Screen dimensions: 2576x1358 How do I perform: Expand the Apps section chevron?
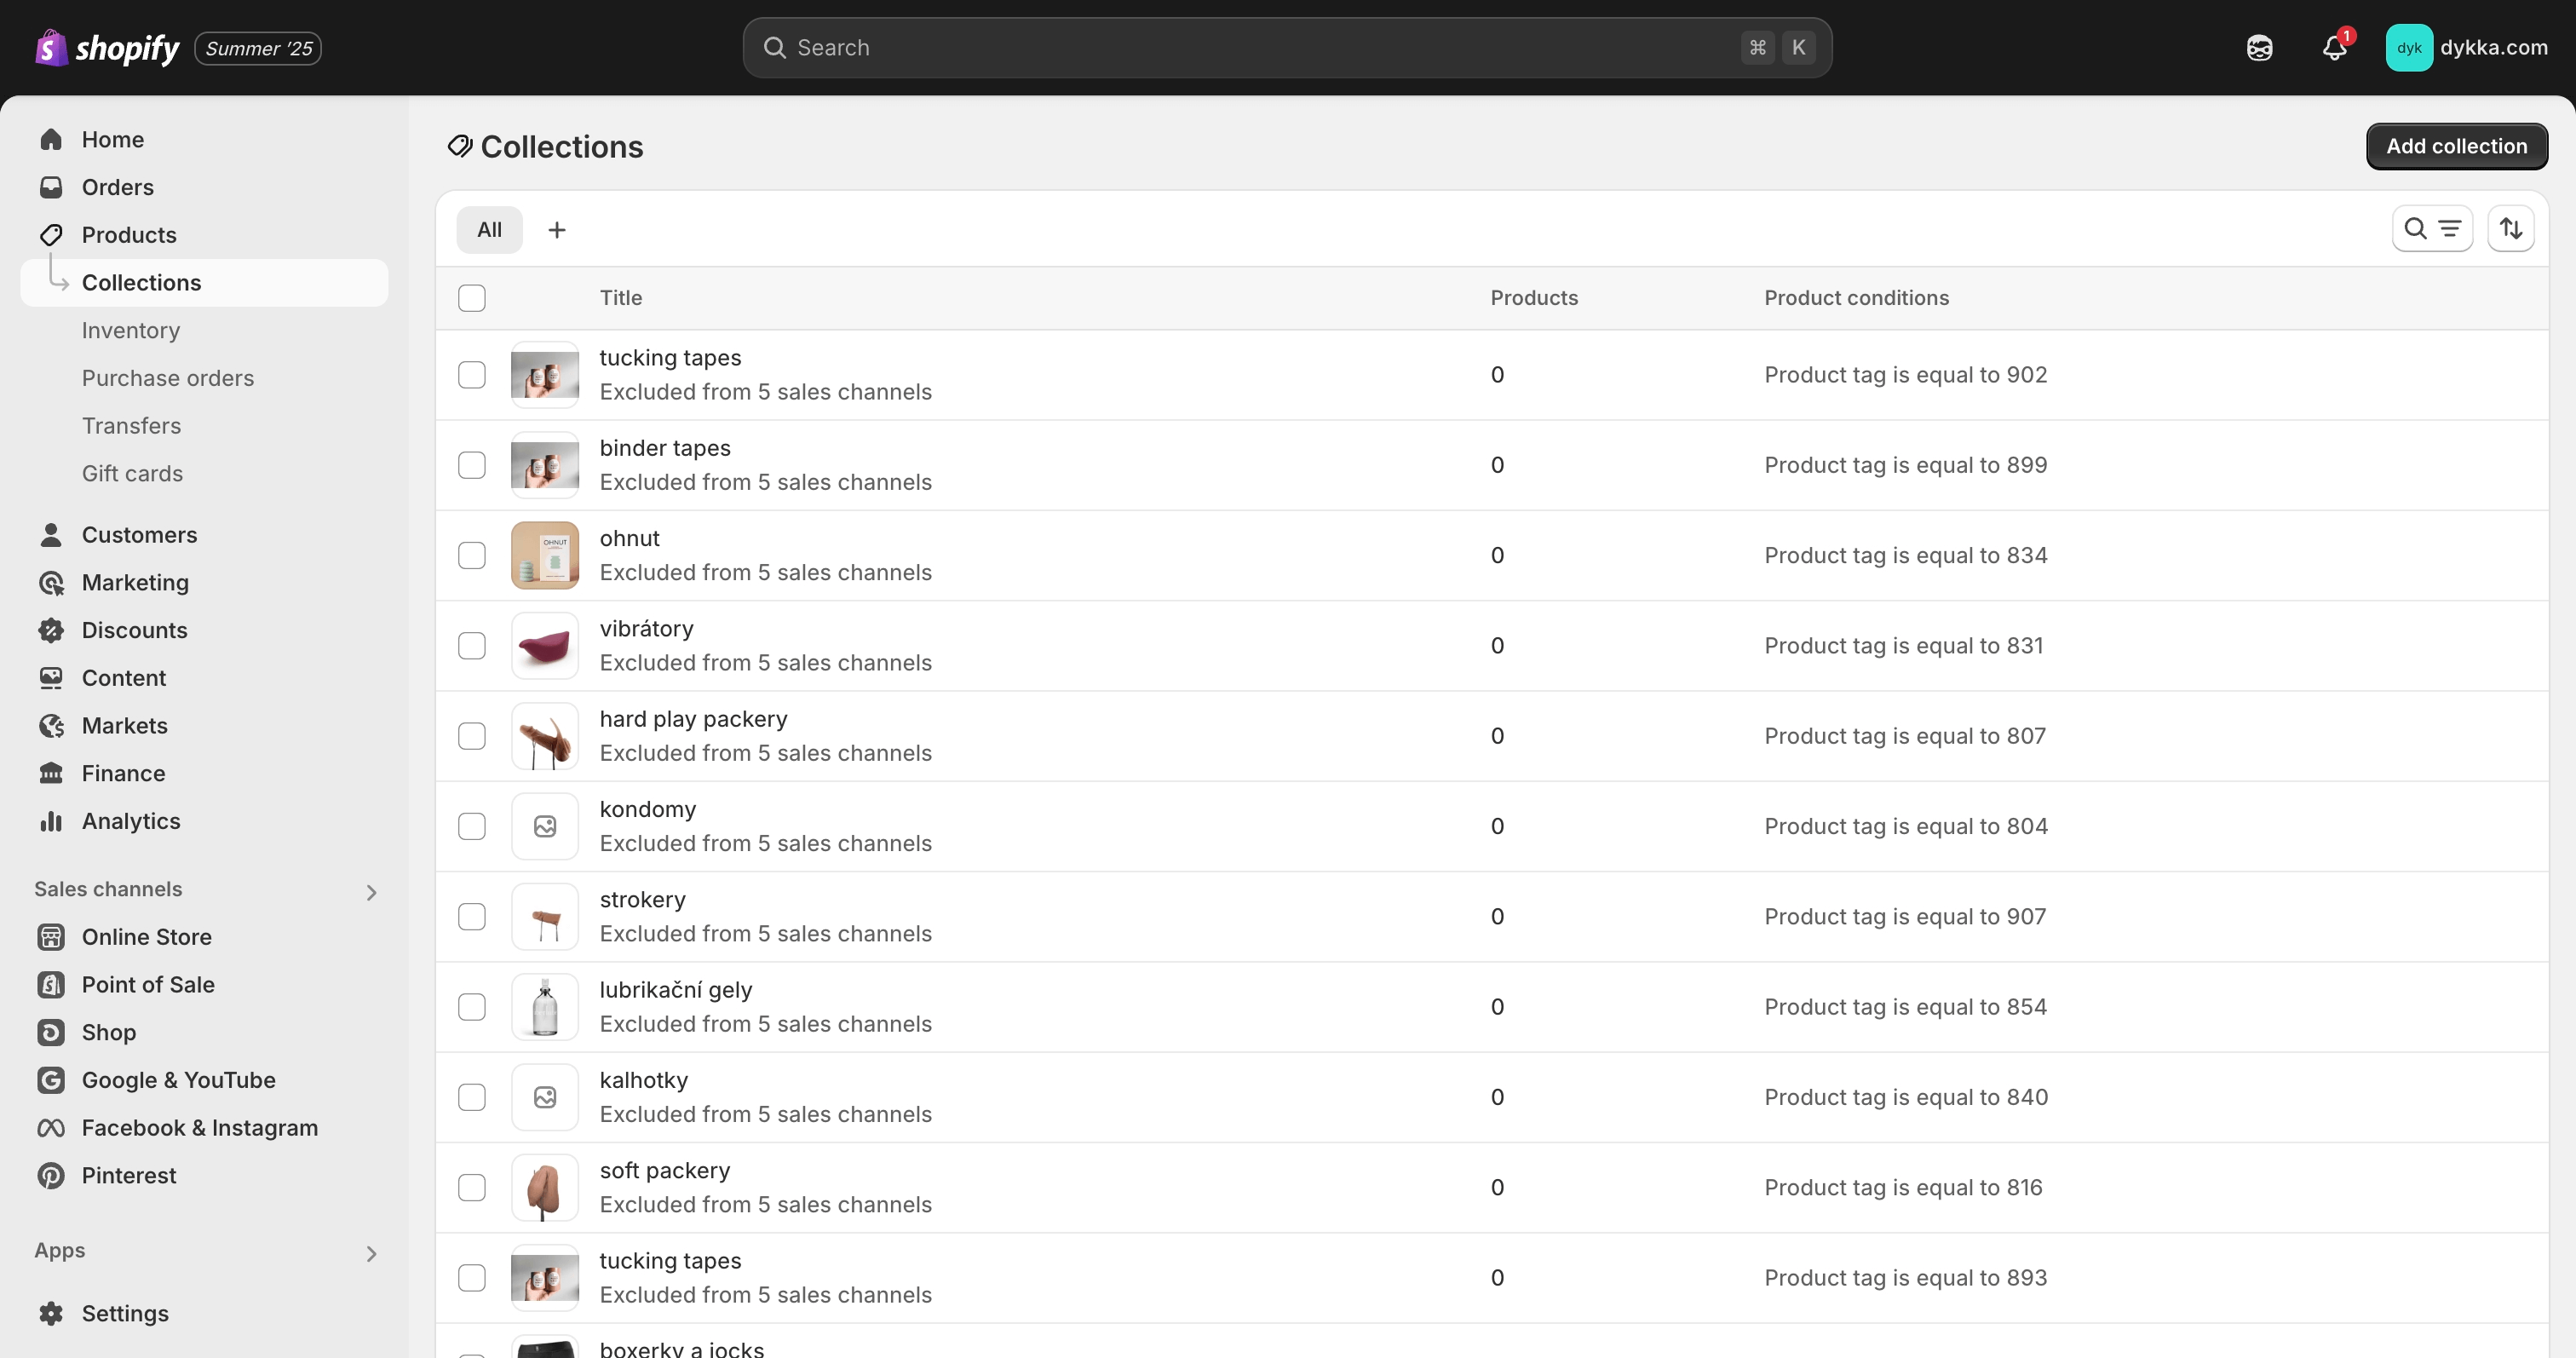pos(371,1253)
